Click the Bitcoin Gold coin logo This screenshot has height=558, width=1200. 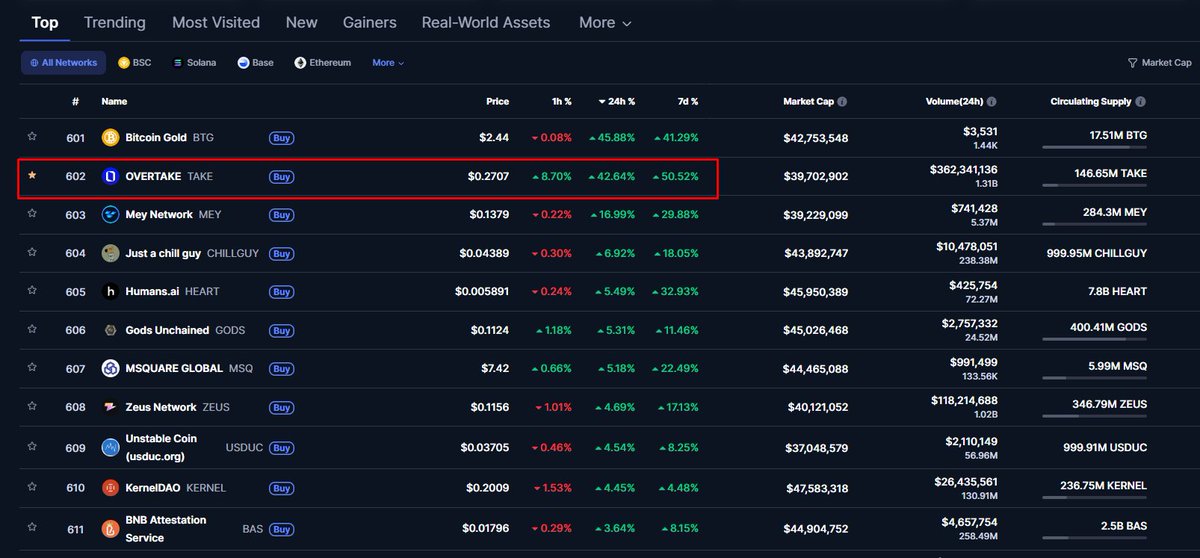110,138
